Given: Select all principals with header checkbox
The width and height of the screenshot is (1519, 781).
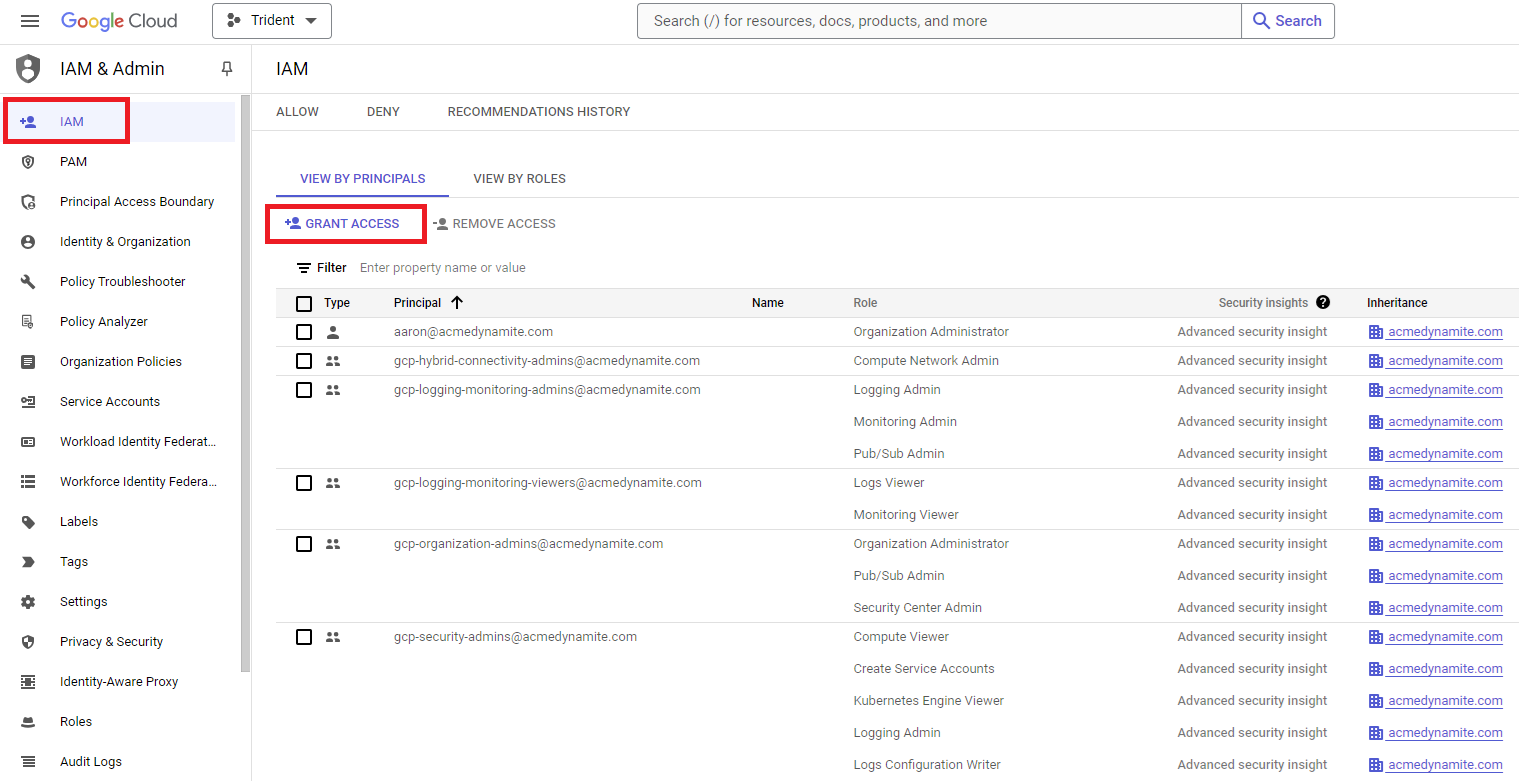Looking at the screenshot, I should click(x=304, y=302).
